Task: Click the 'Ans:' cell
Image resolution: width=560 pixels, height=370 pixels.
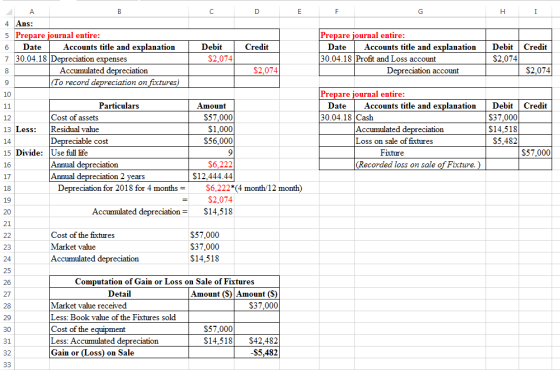Action: click(x=32, y=24)
